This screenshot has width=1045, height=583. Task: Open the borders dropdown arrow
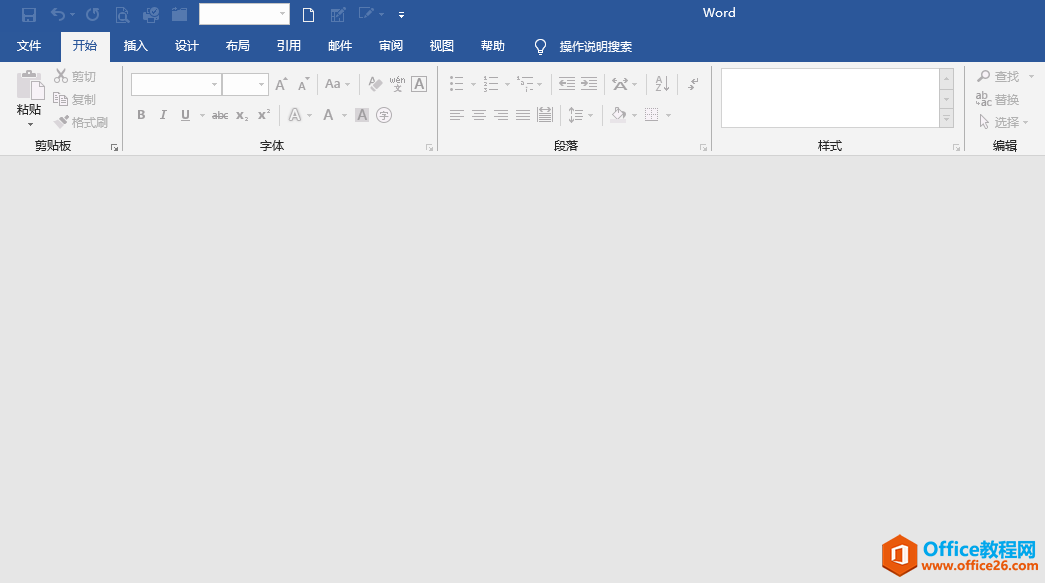(668, 115)
